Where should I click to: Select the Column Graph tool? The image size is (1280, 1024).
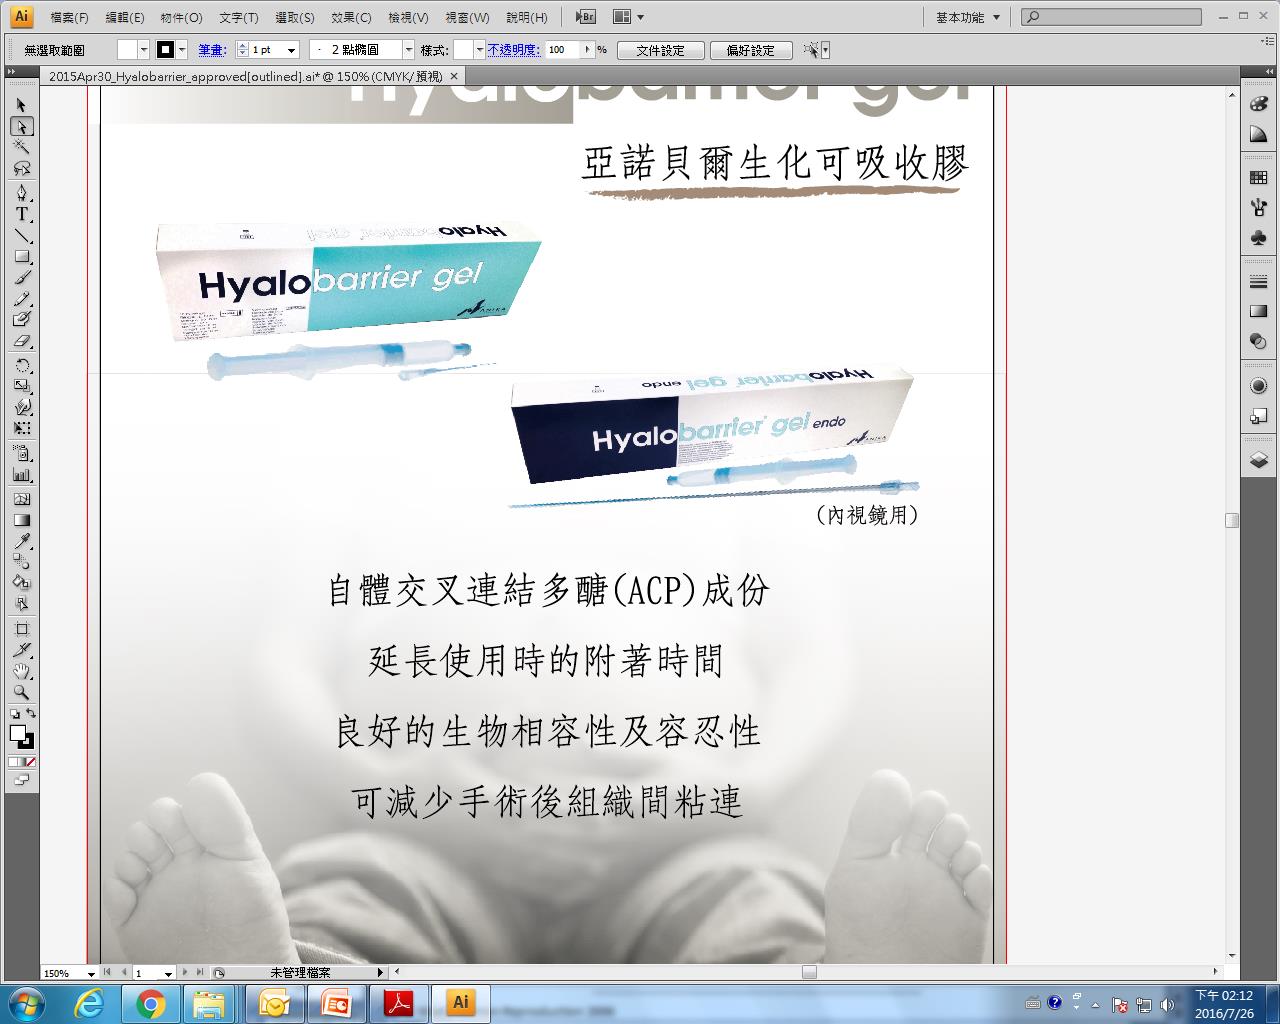(21, 476)
